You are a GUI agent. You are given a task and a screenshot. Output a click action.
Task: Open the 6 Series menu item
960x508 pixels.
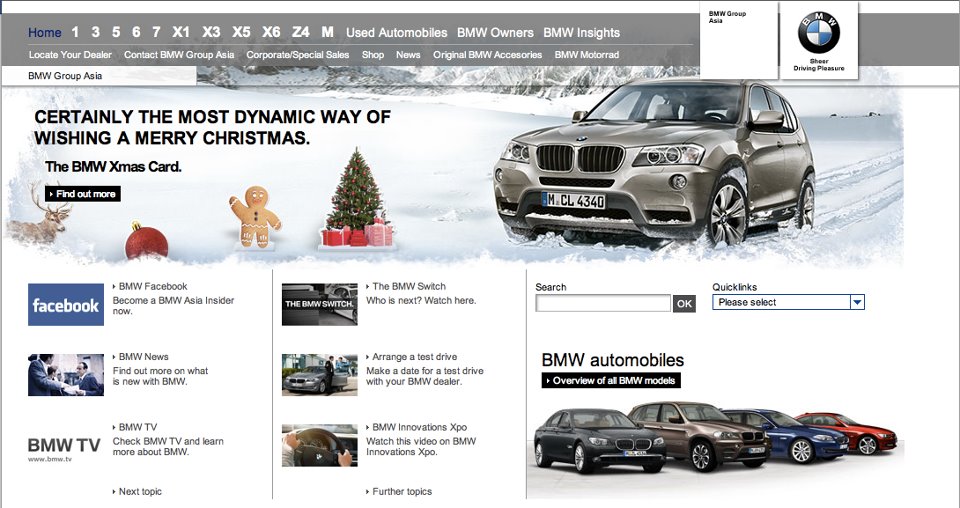point(136,32)
